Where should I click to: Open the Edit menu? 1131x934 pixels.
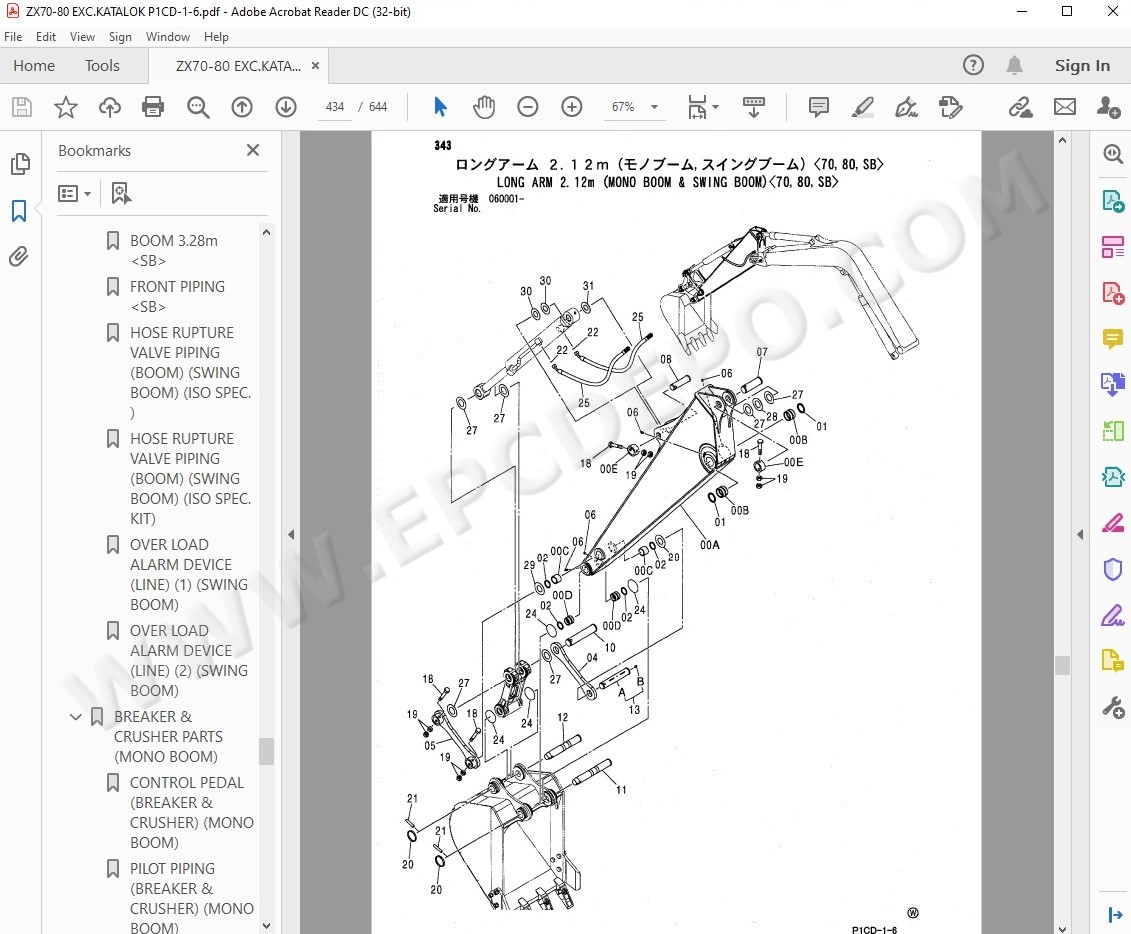(45, 37)
